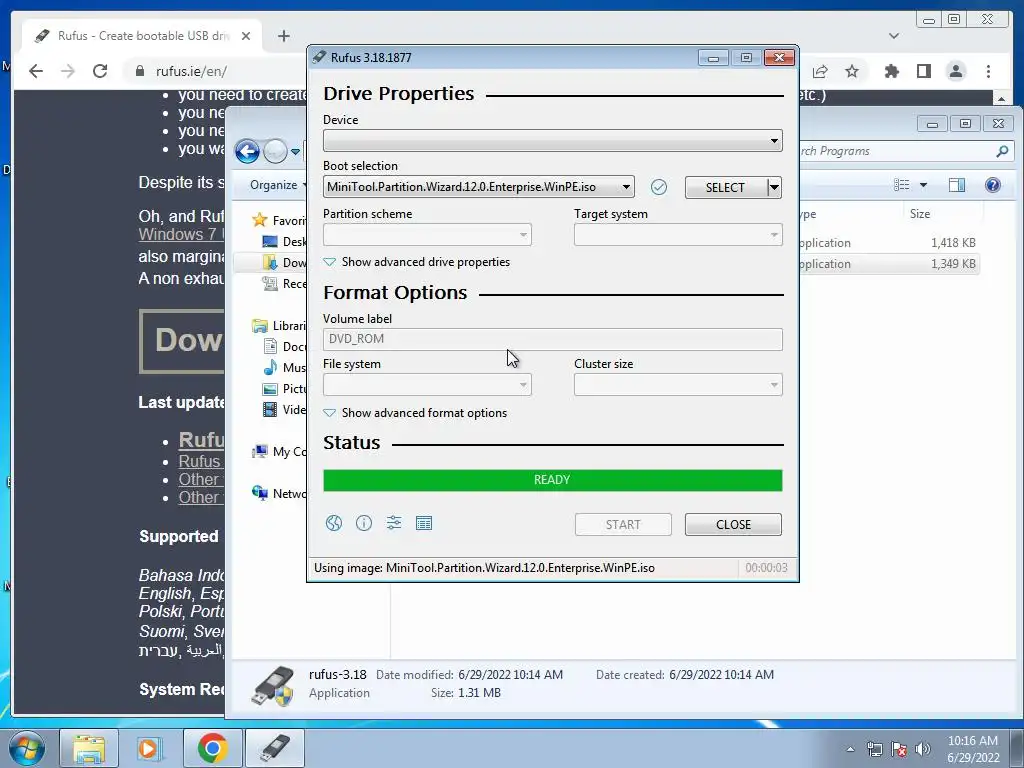The image size is (1024, 768).
Task: Open Rufus About info icon
Action: (364, 523)
